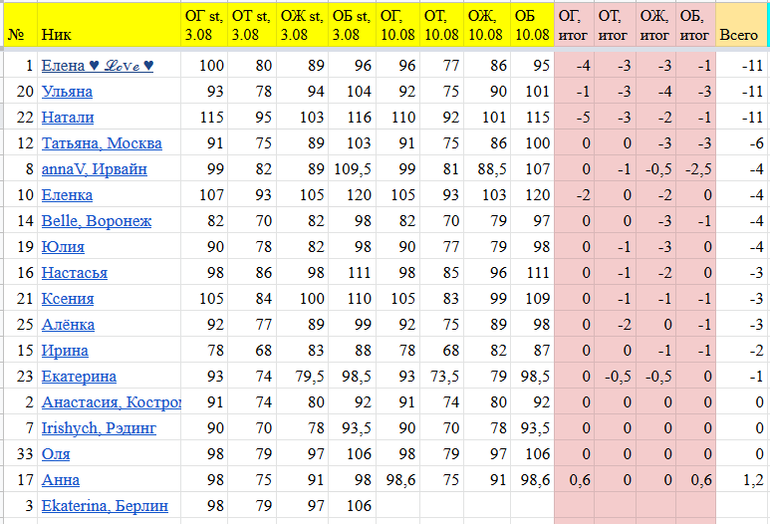Open the Ekaterina, Берлин link

pos(104,506)
